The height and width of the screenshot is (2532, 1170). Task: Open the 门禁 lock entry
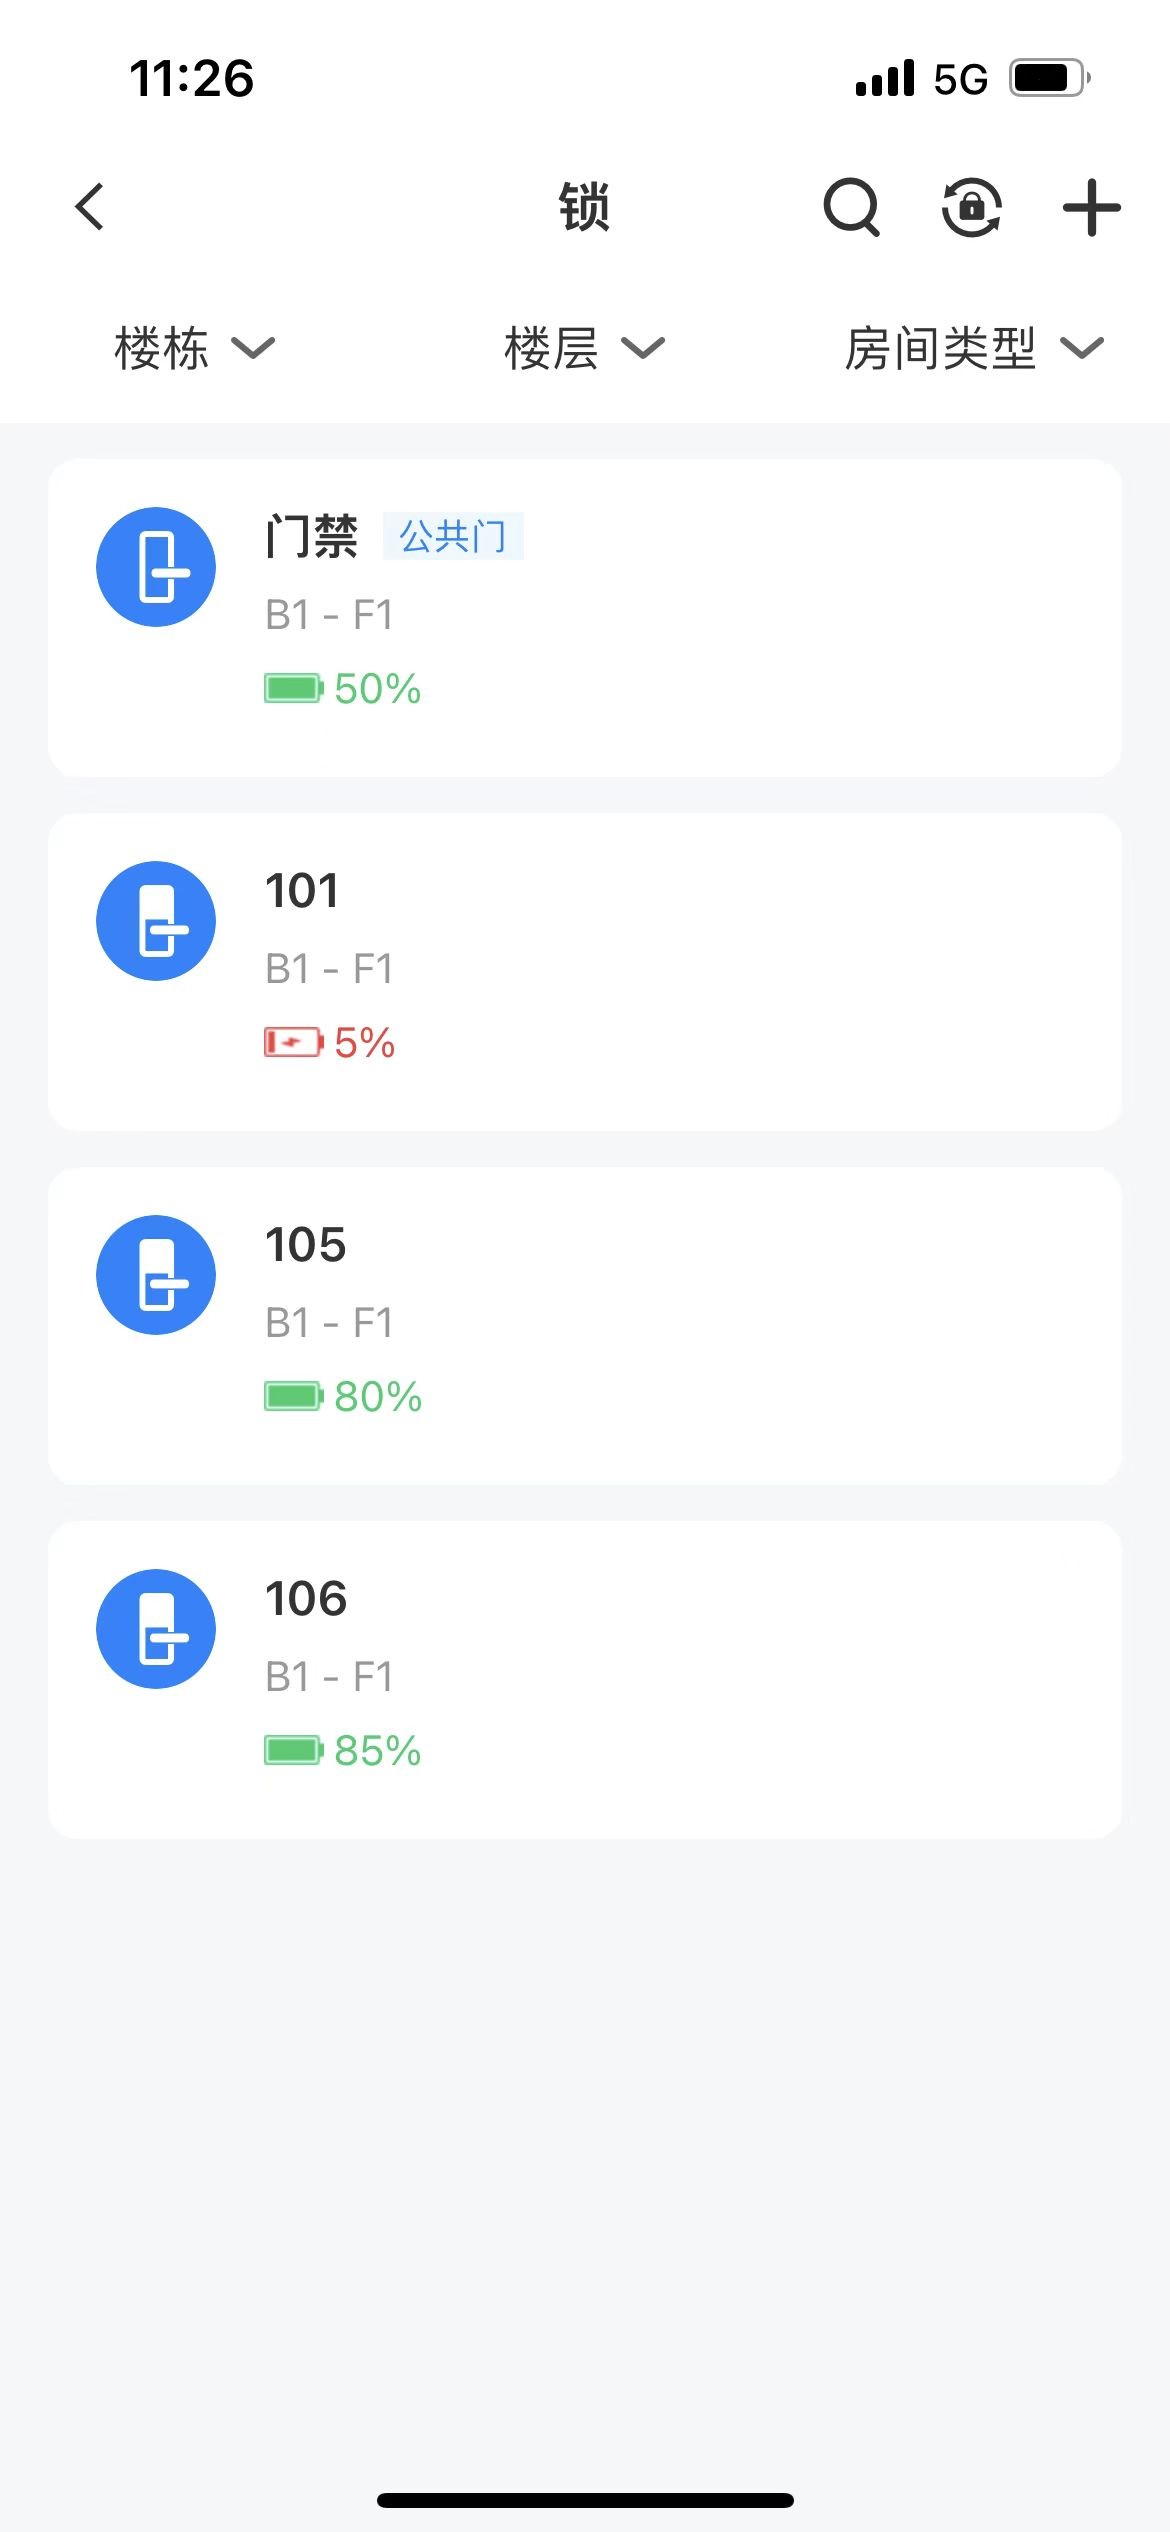tap(700, 617)
